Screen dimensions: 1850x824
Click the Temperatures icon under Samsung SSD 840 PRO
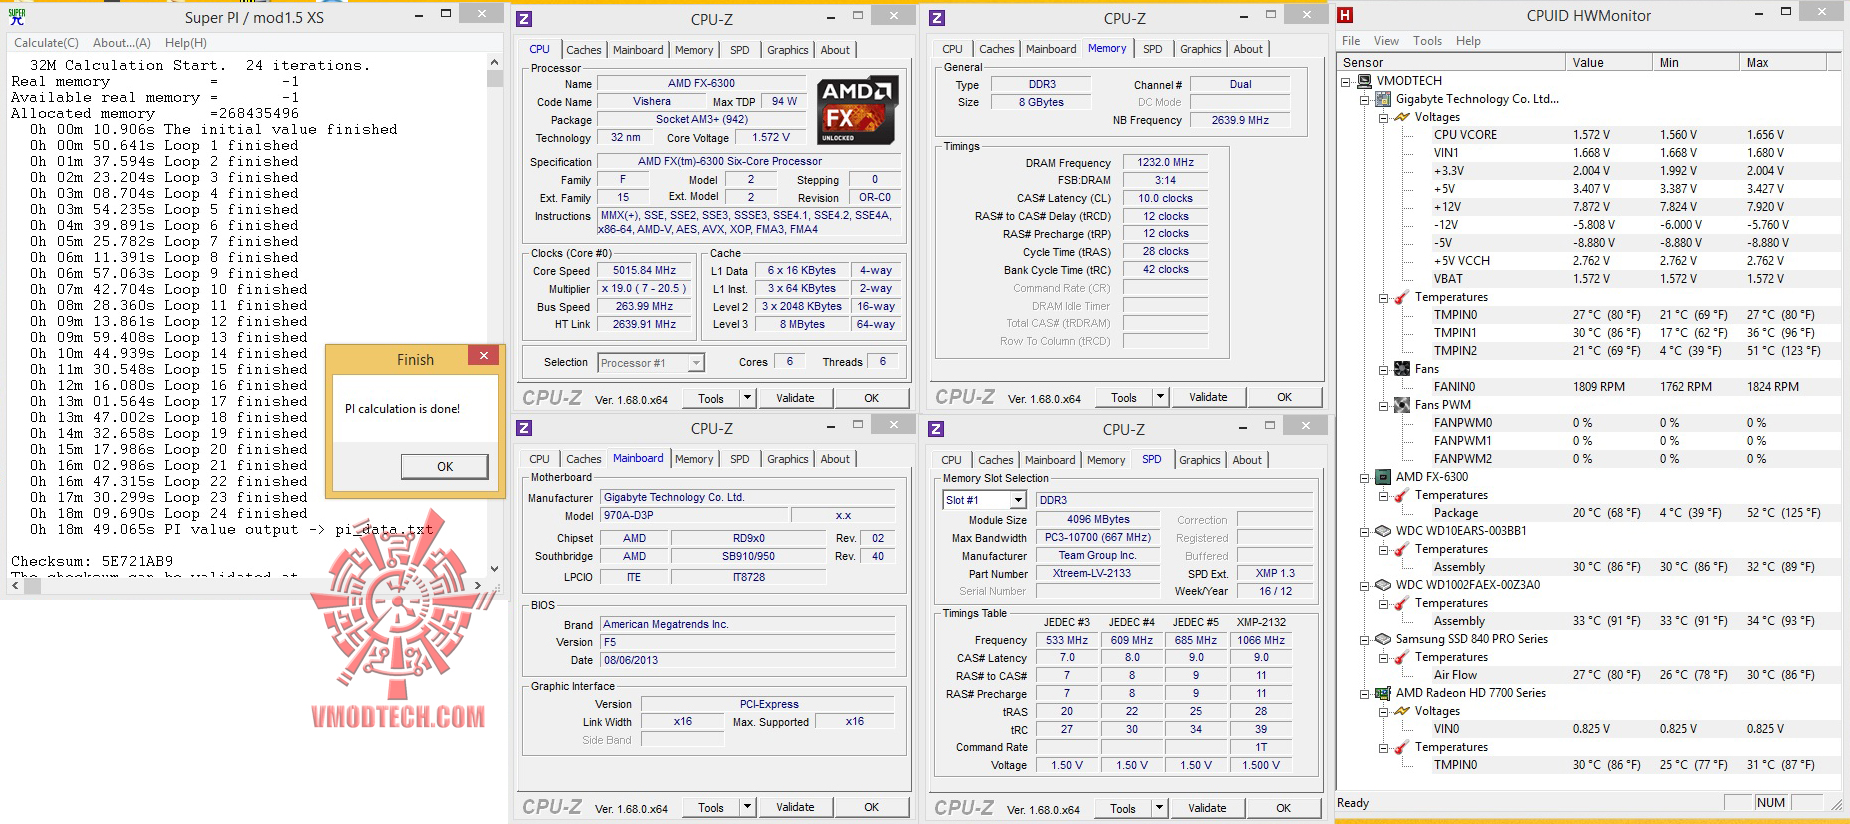1402,657
